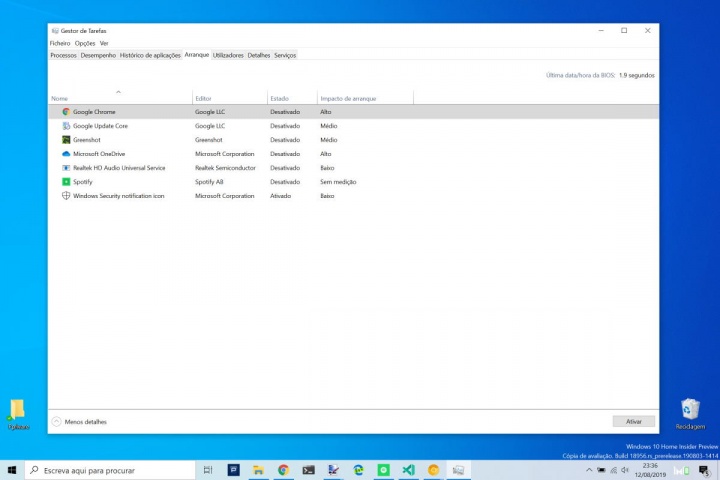This screenshot has width=720, height=480.
Task: Open Microsoft Edge from the taskbar
Action: click(x=358, y=470)
